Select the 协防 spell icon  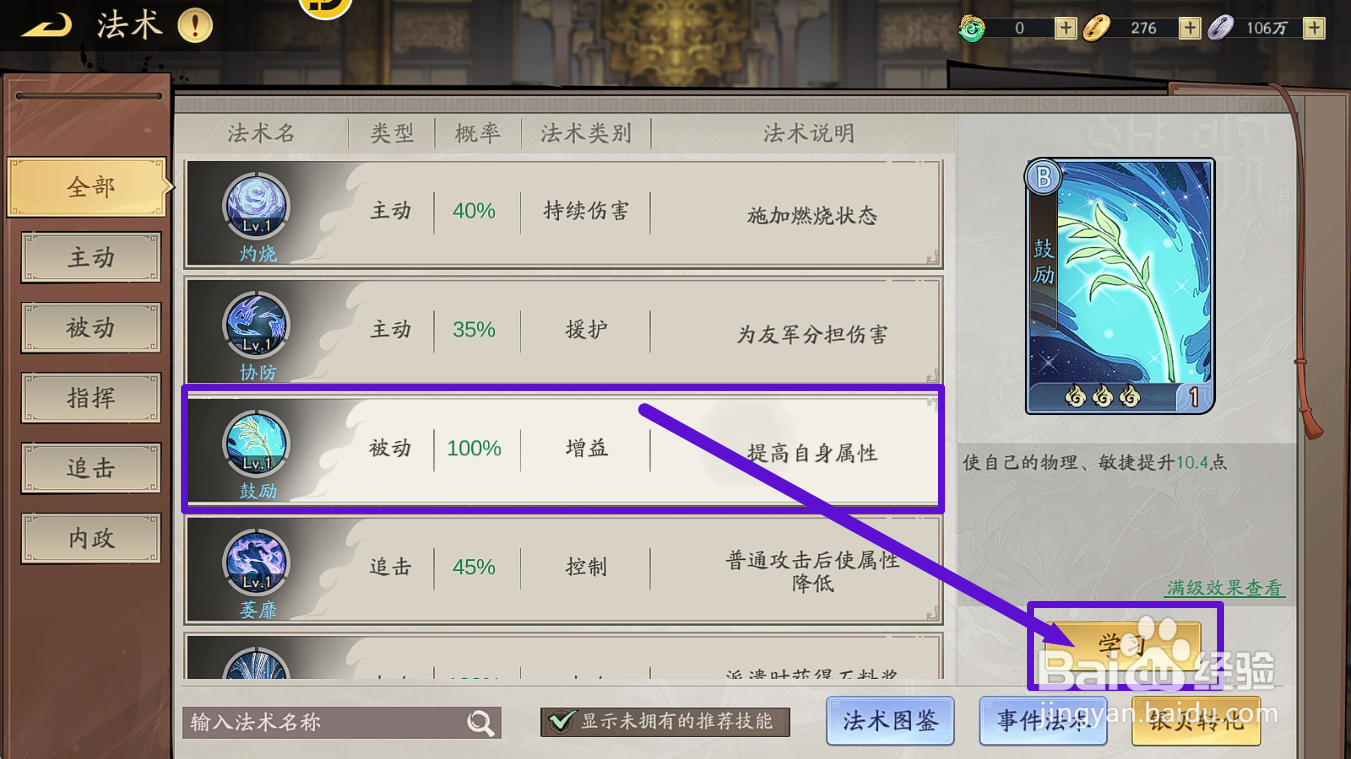(257, 326)
